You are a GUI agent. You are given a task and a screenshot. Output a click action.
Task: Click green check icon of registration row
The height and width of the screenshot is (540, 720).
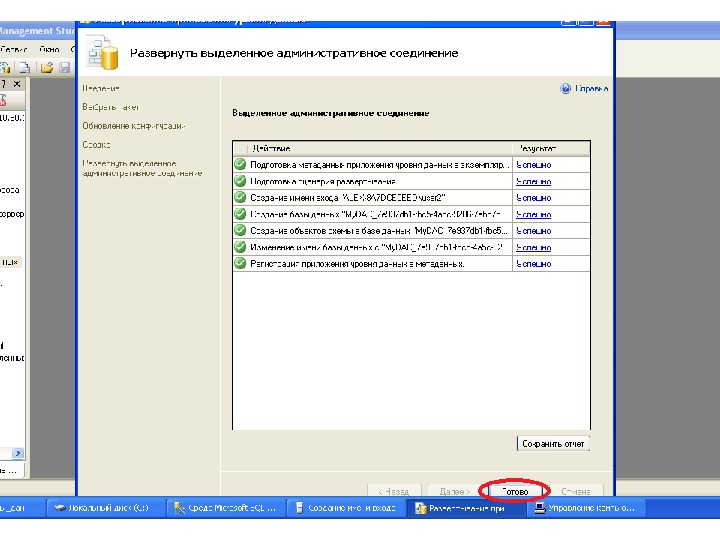tap(240, 264)
